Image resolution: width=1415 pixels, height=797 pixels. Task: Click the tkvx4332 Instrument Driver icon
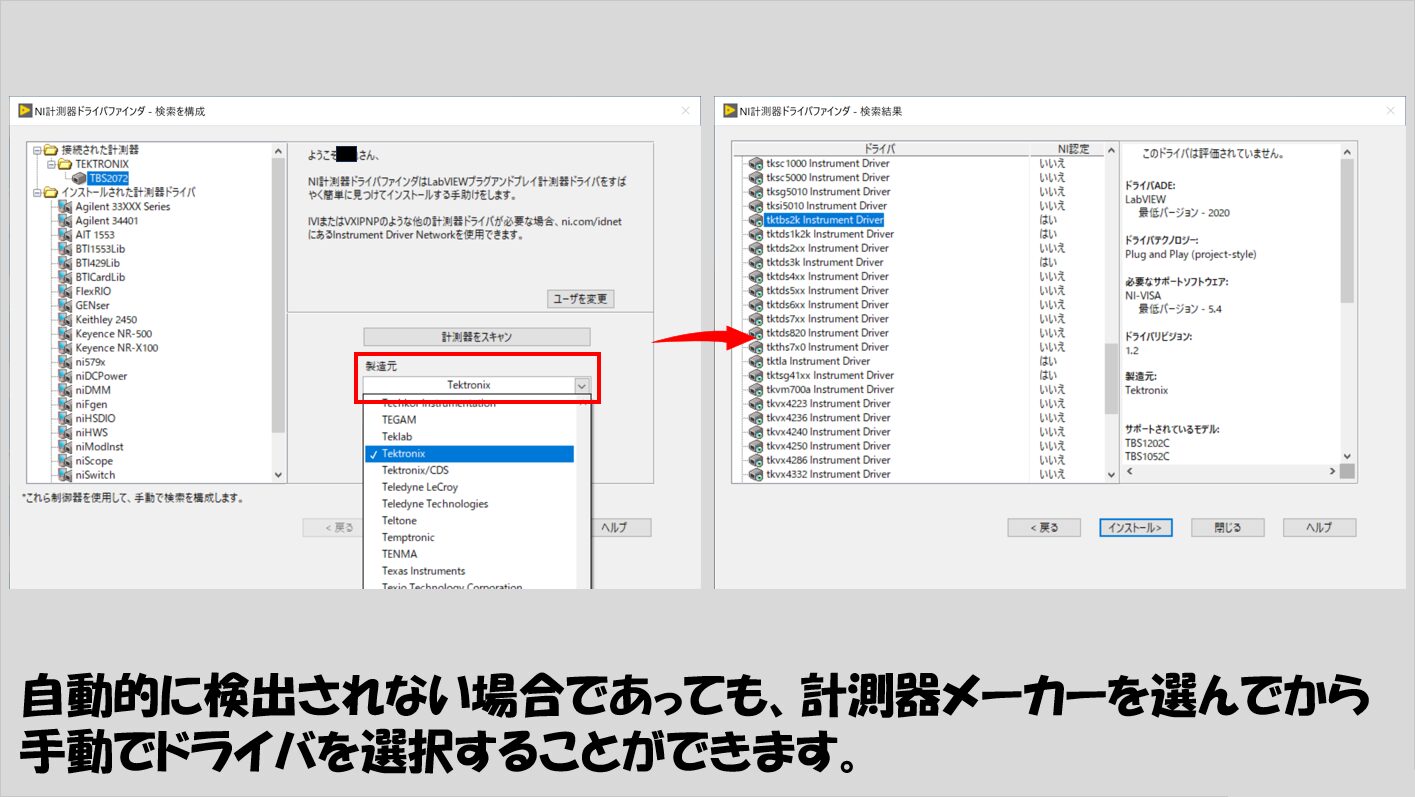756,474
